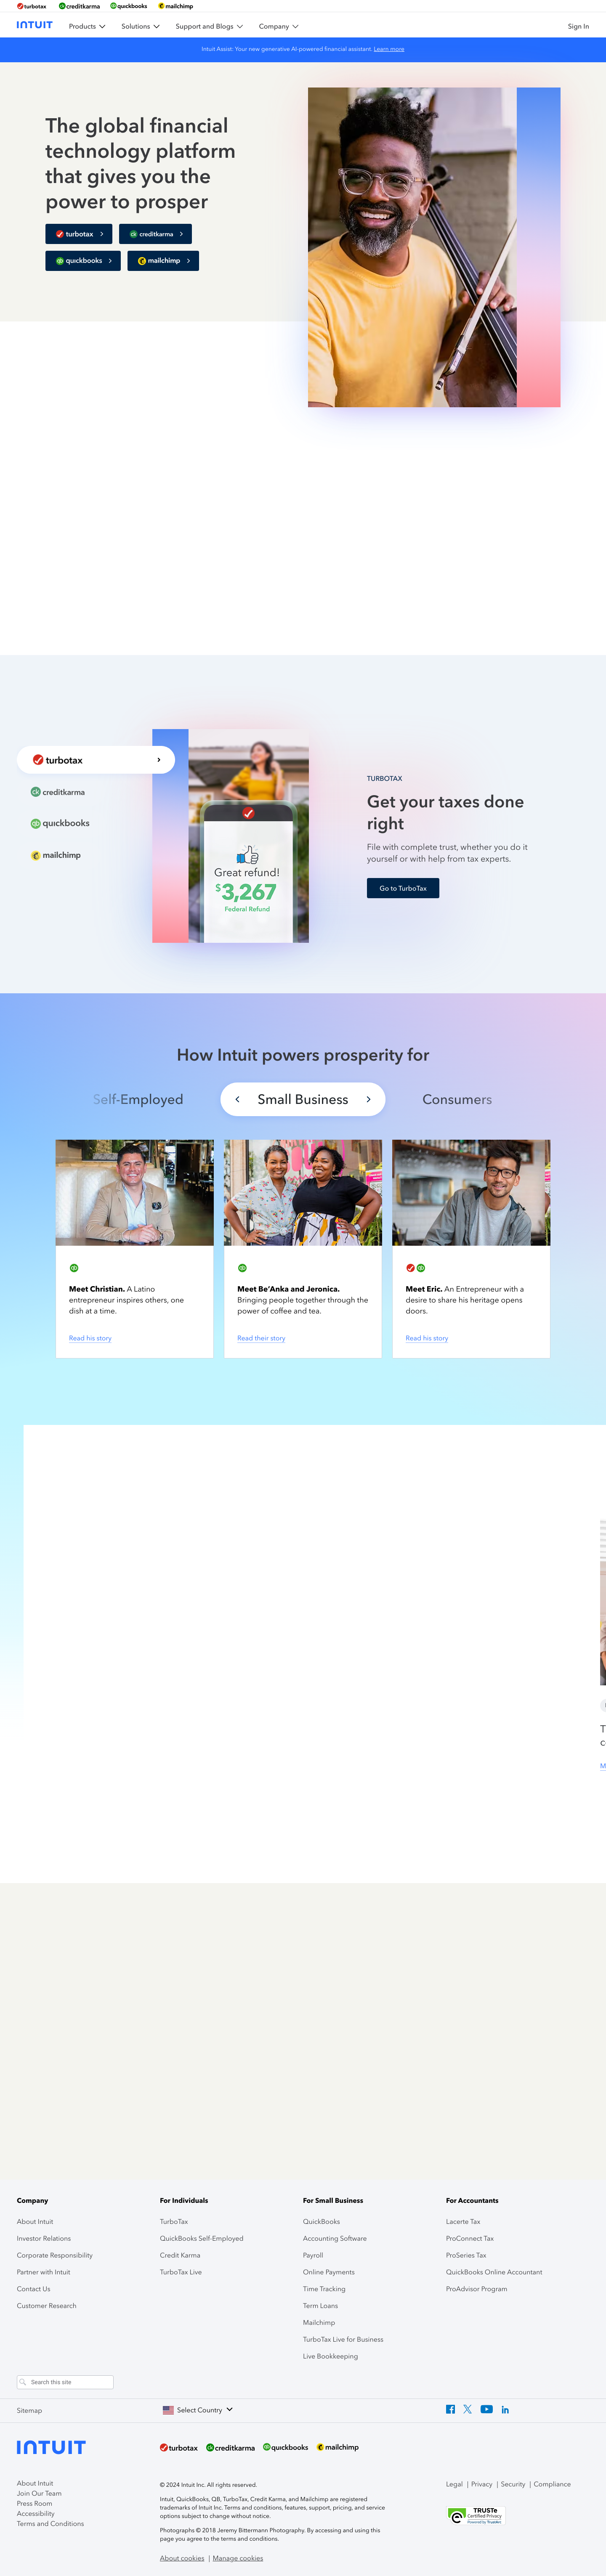Click the Learn more banner link

pos(389,49)
